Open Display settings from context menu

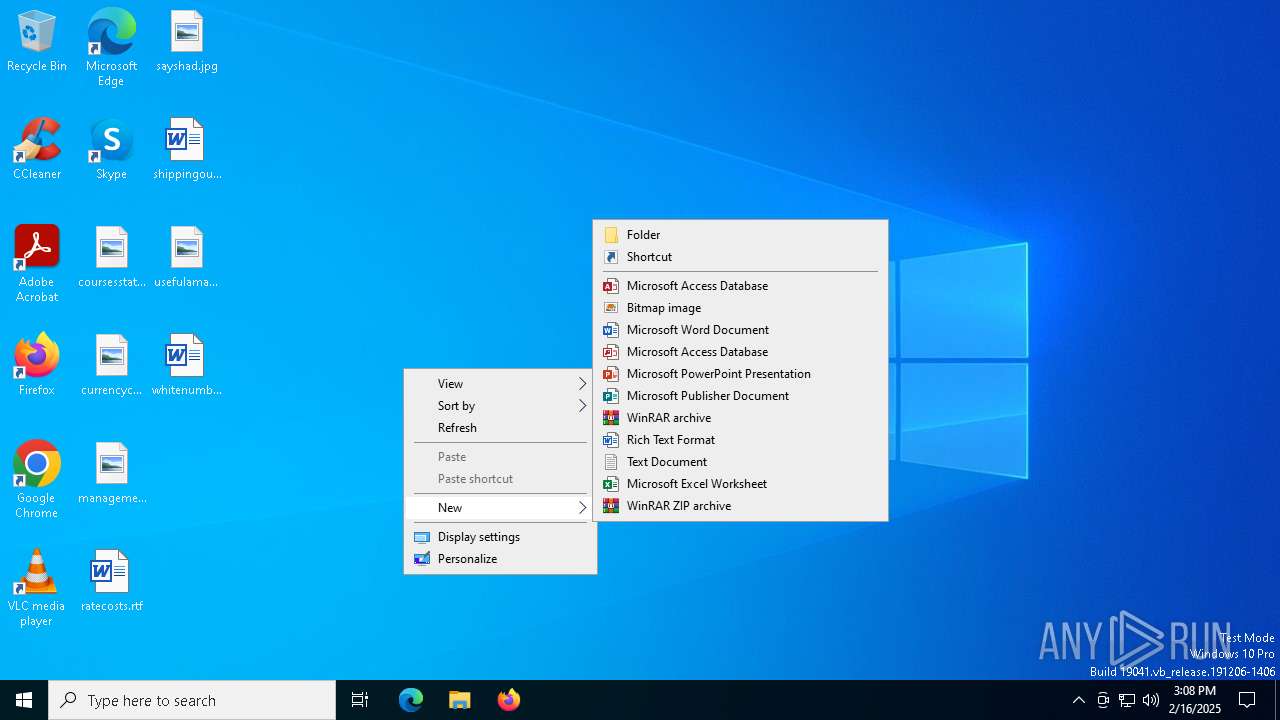(500, 537)
